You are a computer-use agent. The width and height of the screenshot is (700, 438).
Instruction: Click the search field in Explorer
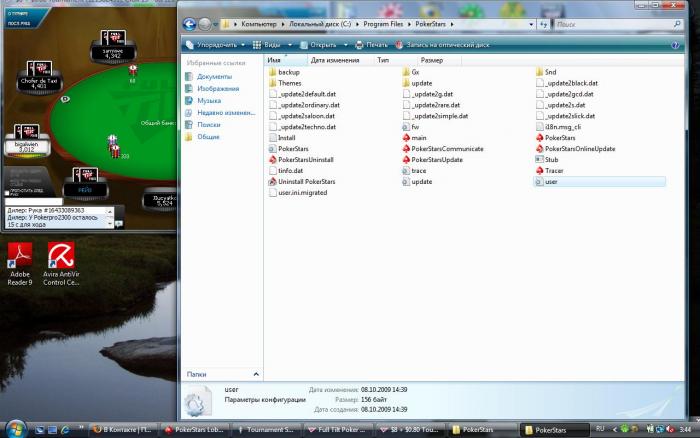[618, 25]
